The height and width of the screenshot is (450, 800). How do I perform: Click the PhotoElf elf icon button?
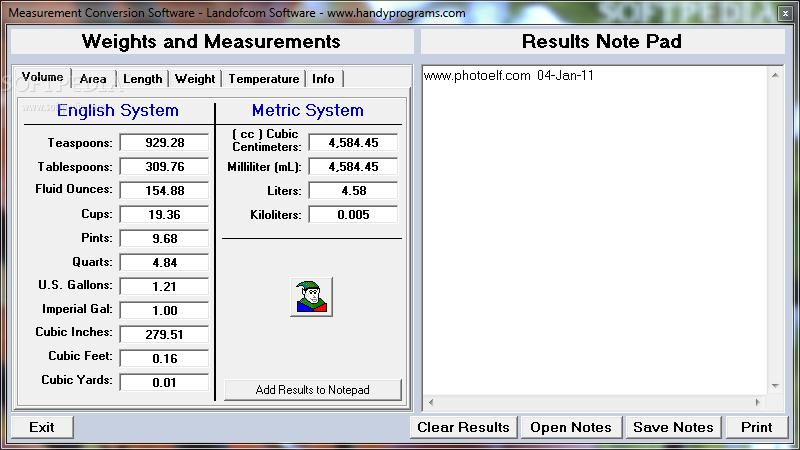[x=311, y=297]
